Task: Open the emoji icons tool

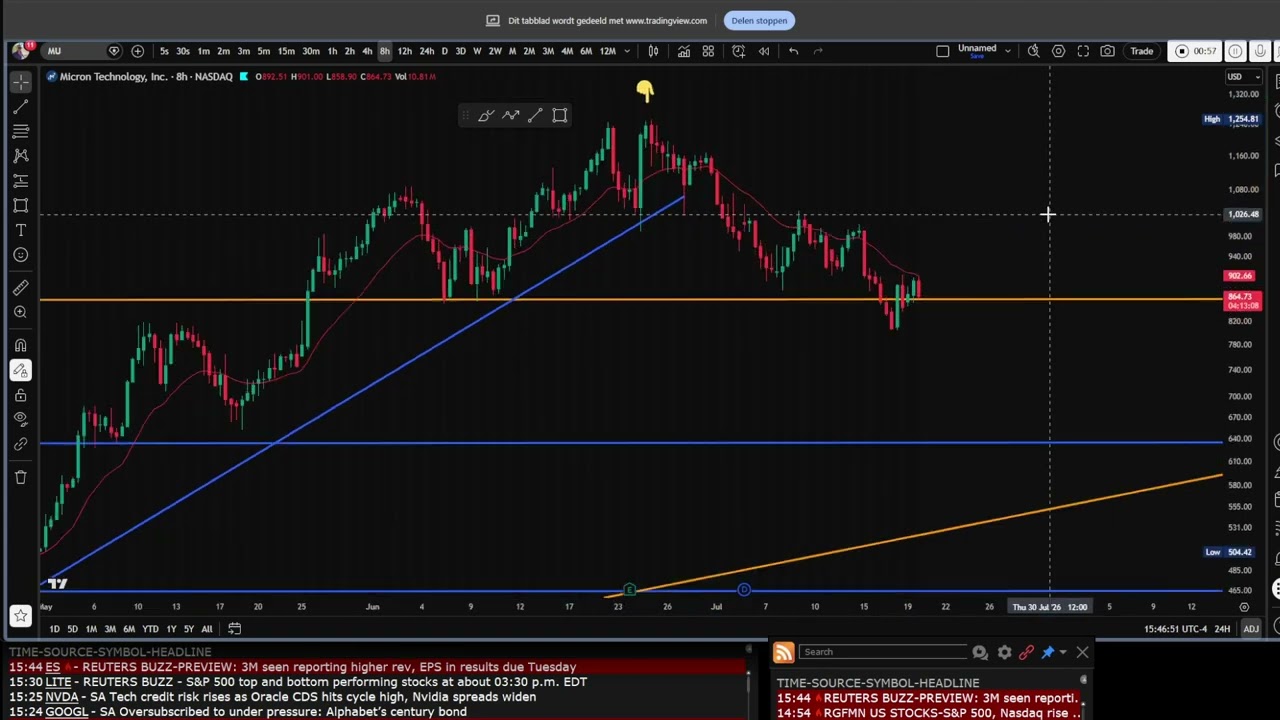Action: [x=20, y=255]
